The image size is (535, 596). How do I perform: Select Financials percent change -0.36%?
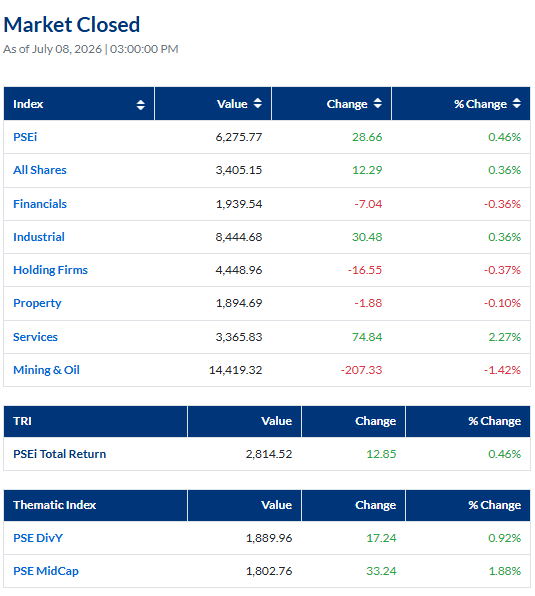502,204
